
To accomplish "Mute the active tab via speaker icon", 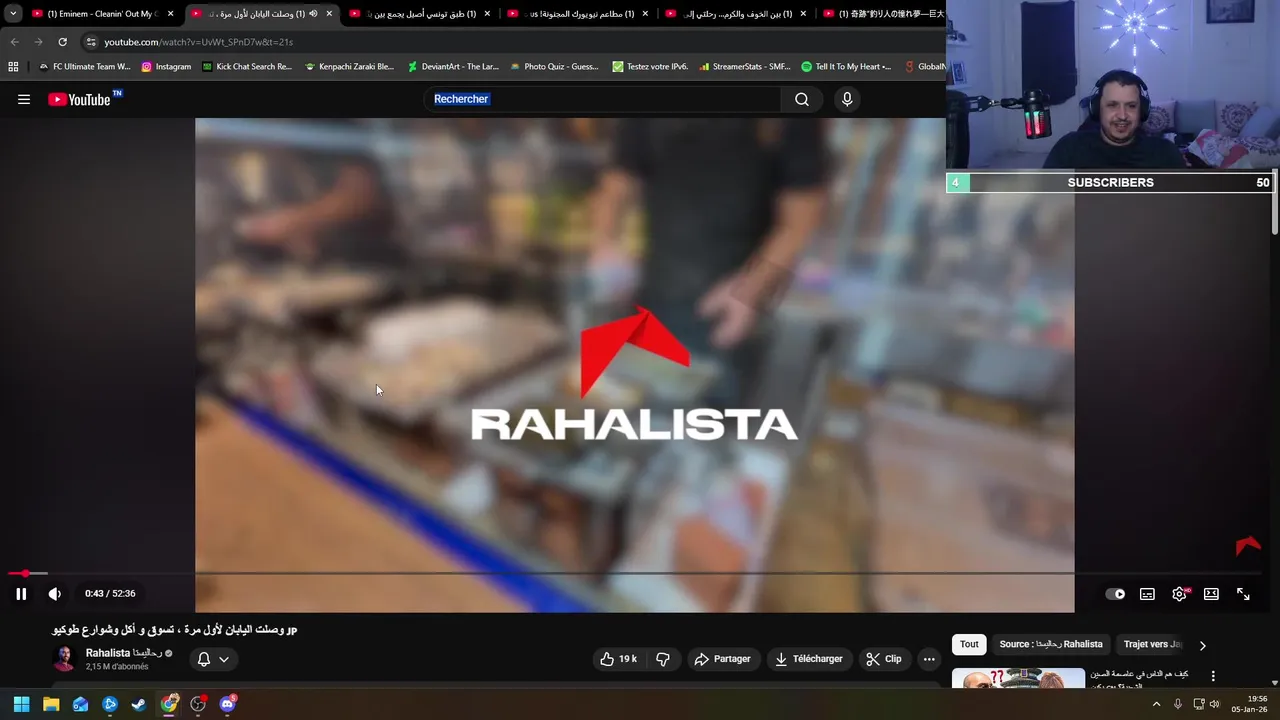I will point(313,14).
